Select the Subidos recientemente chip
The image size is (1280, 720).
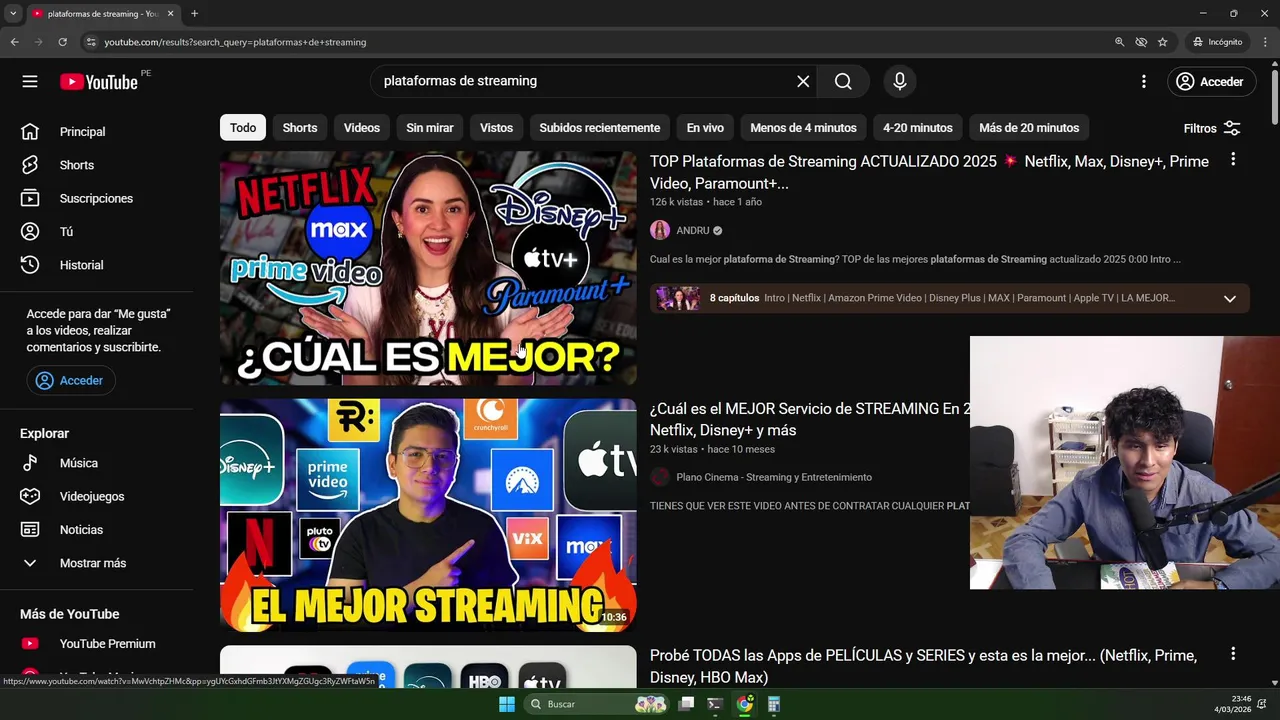pyautogui.click(x=600, y=128)
